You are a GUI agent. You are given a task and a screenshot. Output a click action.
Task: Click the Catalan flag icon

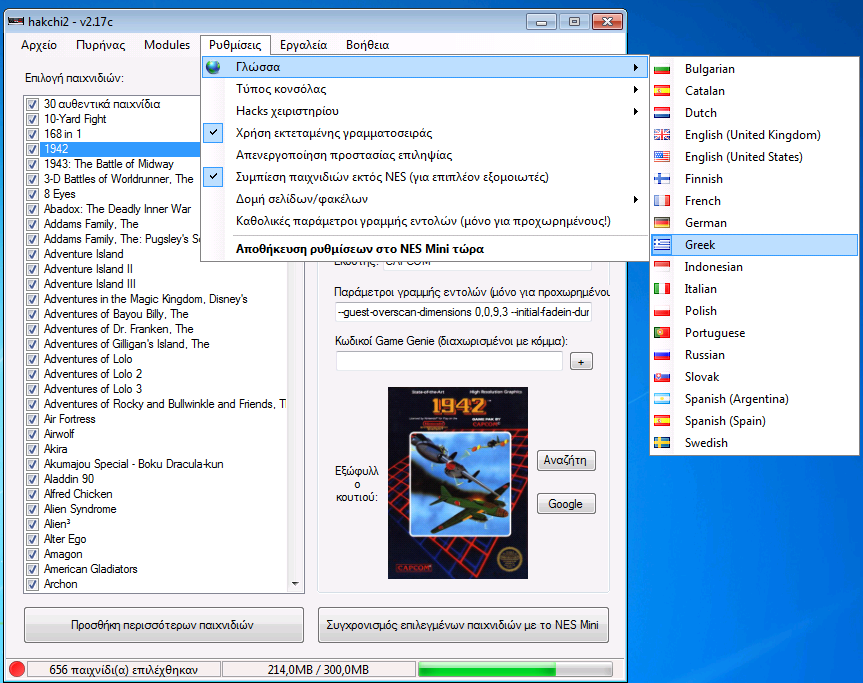click(662, 91)
